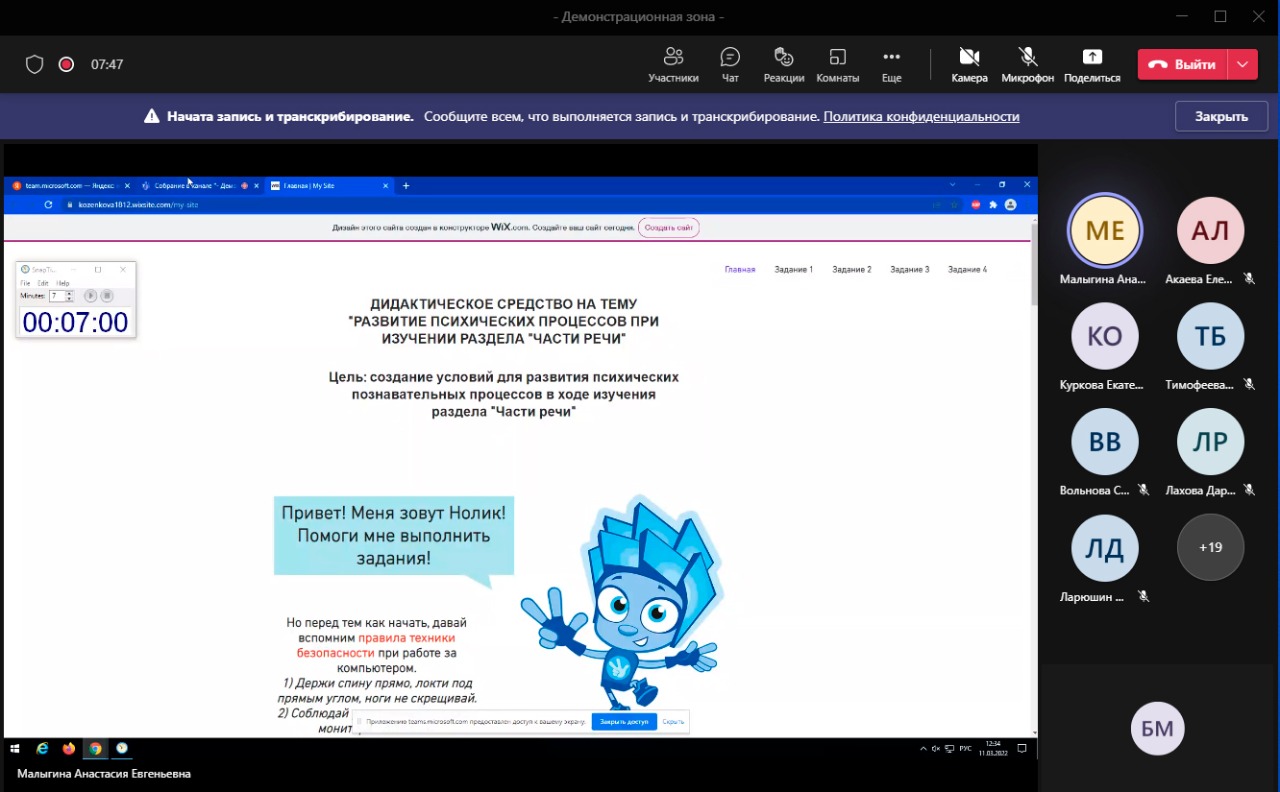Image resolution: width=1280 pixels, height=792 pixels.
Task: Expand the dropdown arrow next to Выйти
Action: [x=1242, y=64]
